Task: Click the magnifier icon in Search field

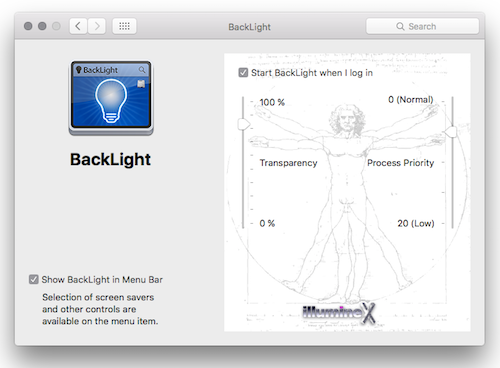Action: [x=400, y=26]
